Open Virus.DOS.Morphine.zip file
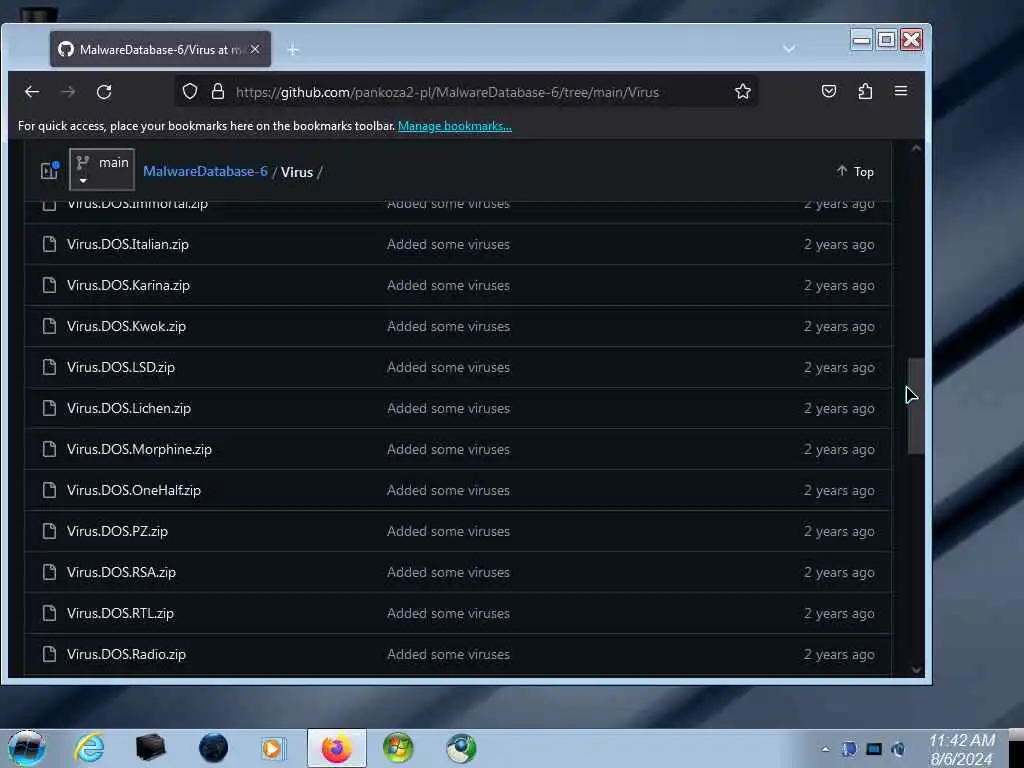Screen dimensions: 1024x768 pos(139,449)
